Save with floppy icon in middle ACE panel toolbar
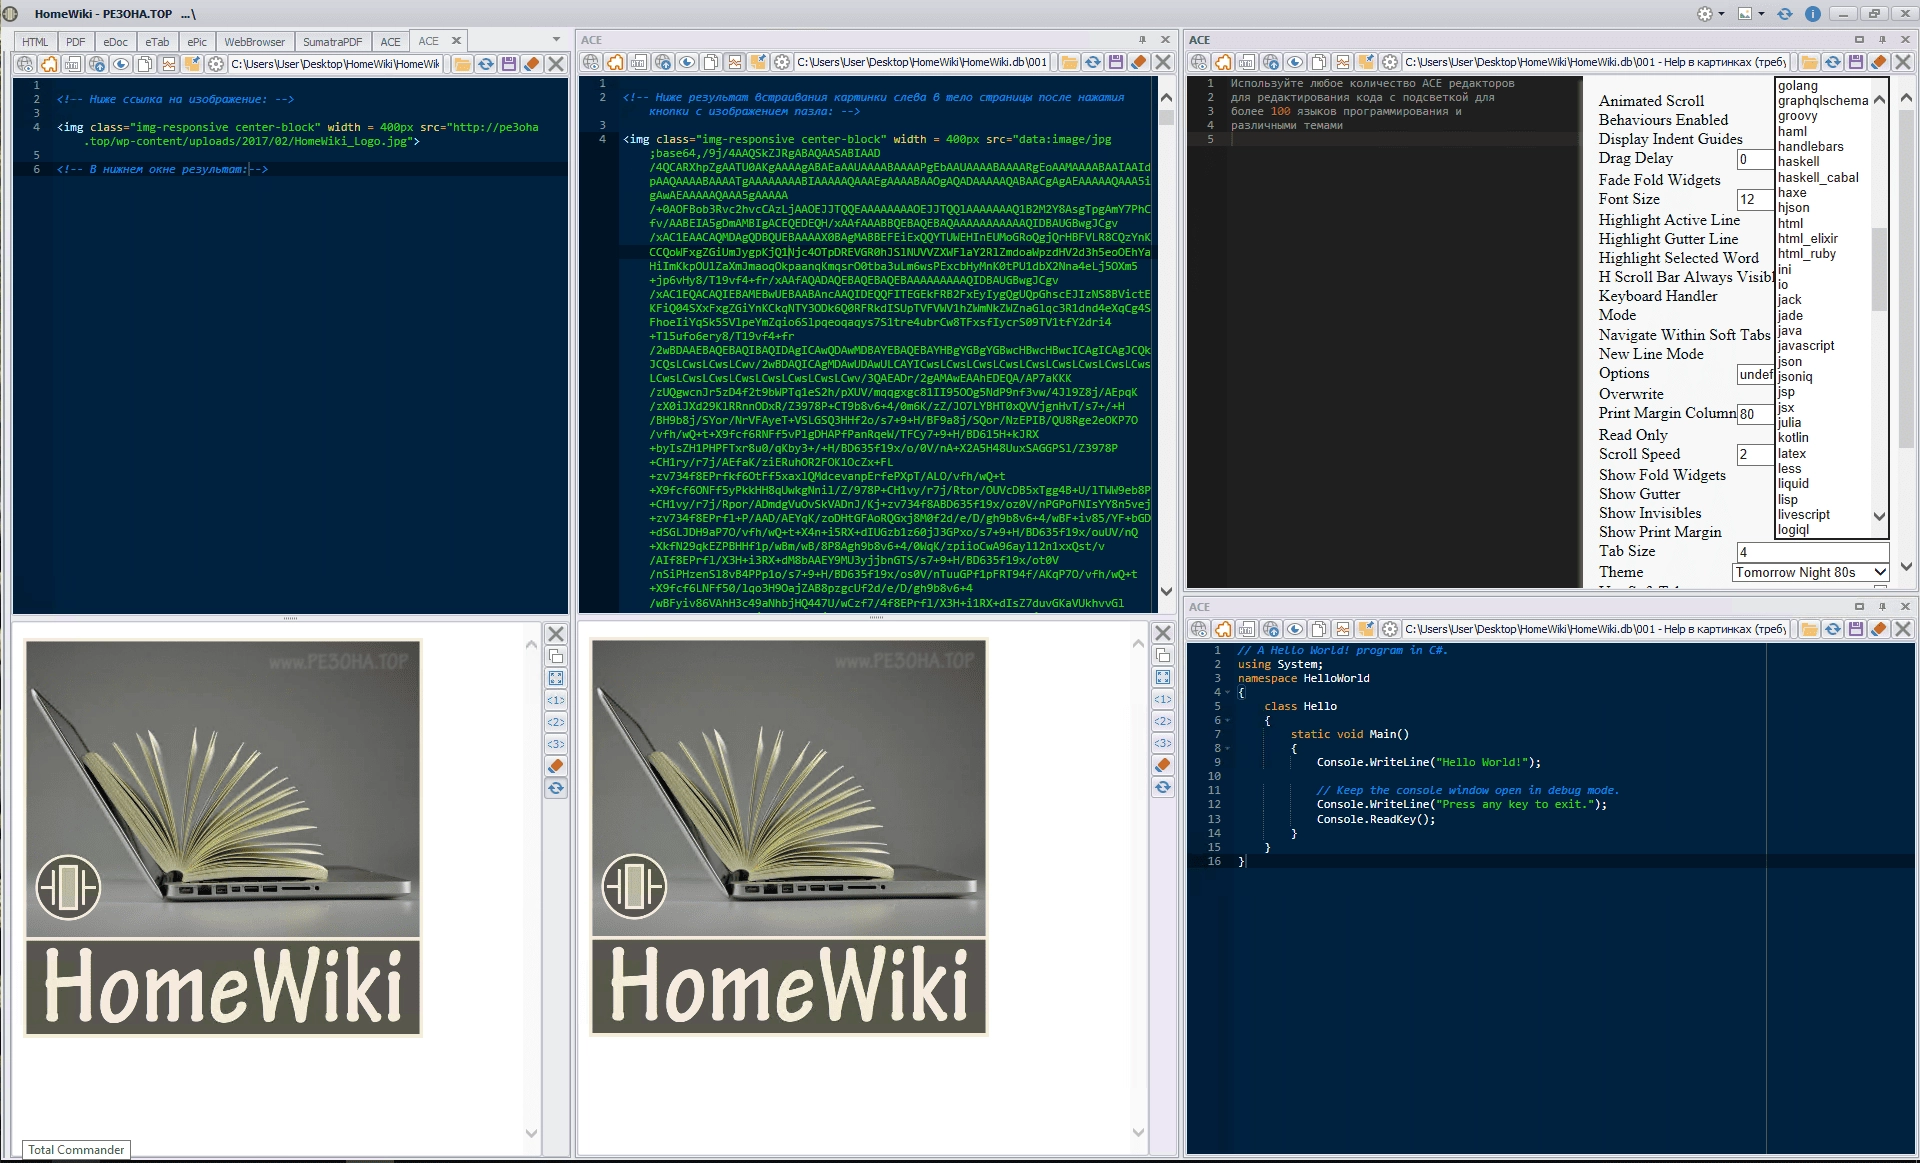This screenshot has height=1163, width=1920. 1116,62
